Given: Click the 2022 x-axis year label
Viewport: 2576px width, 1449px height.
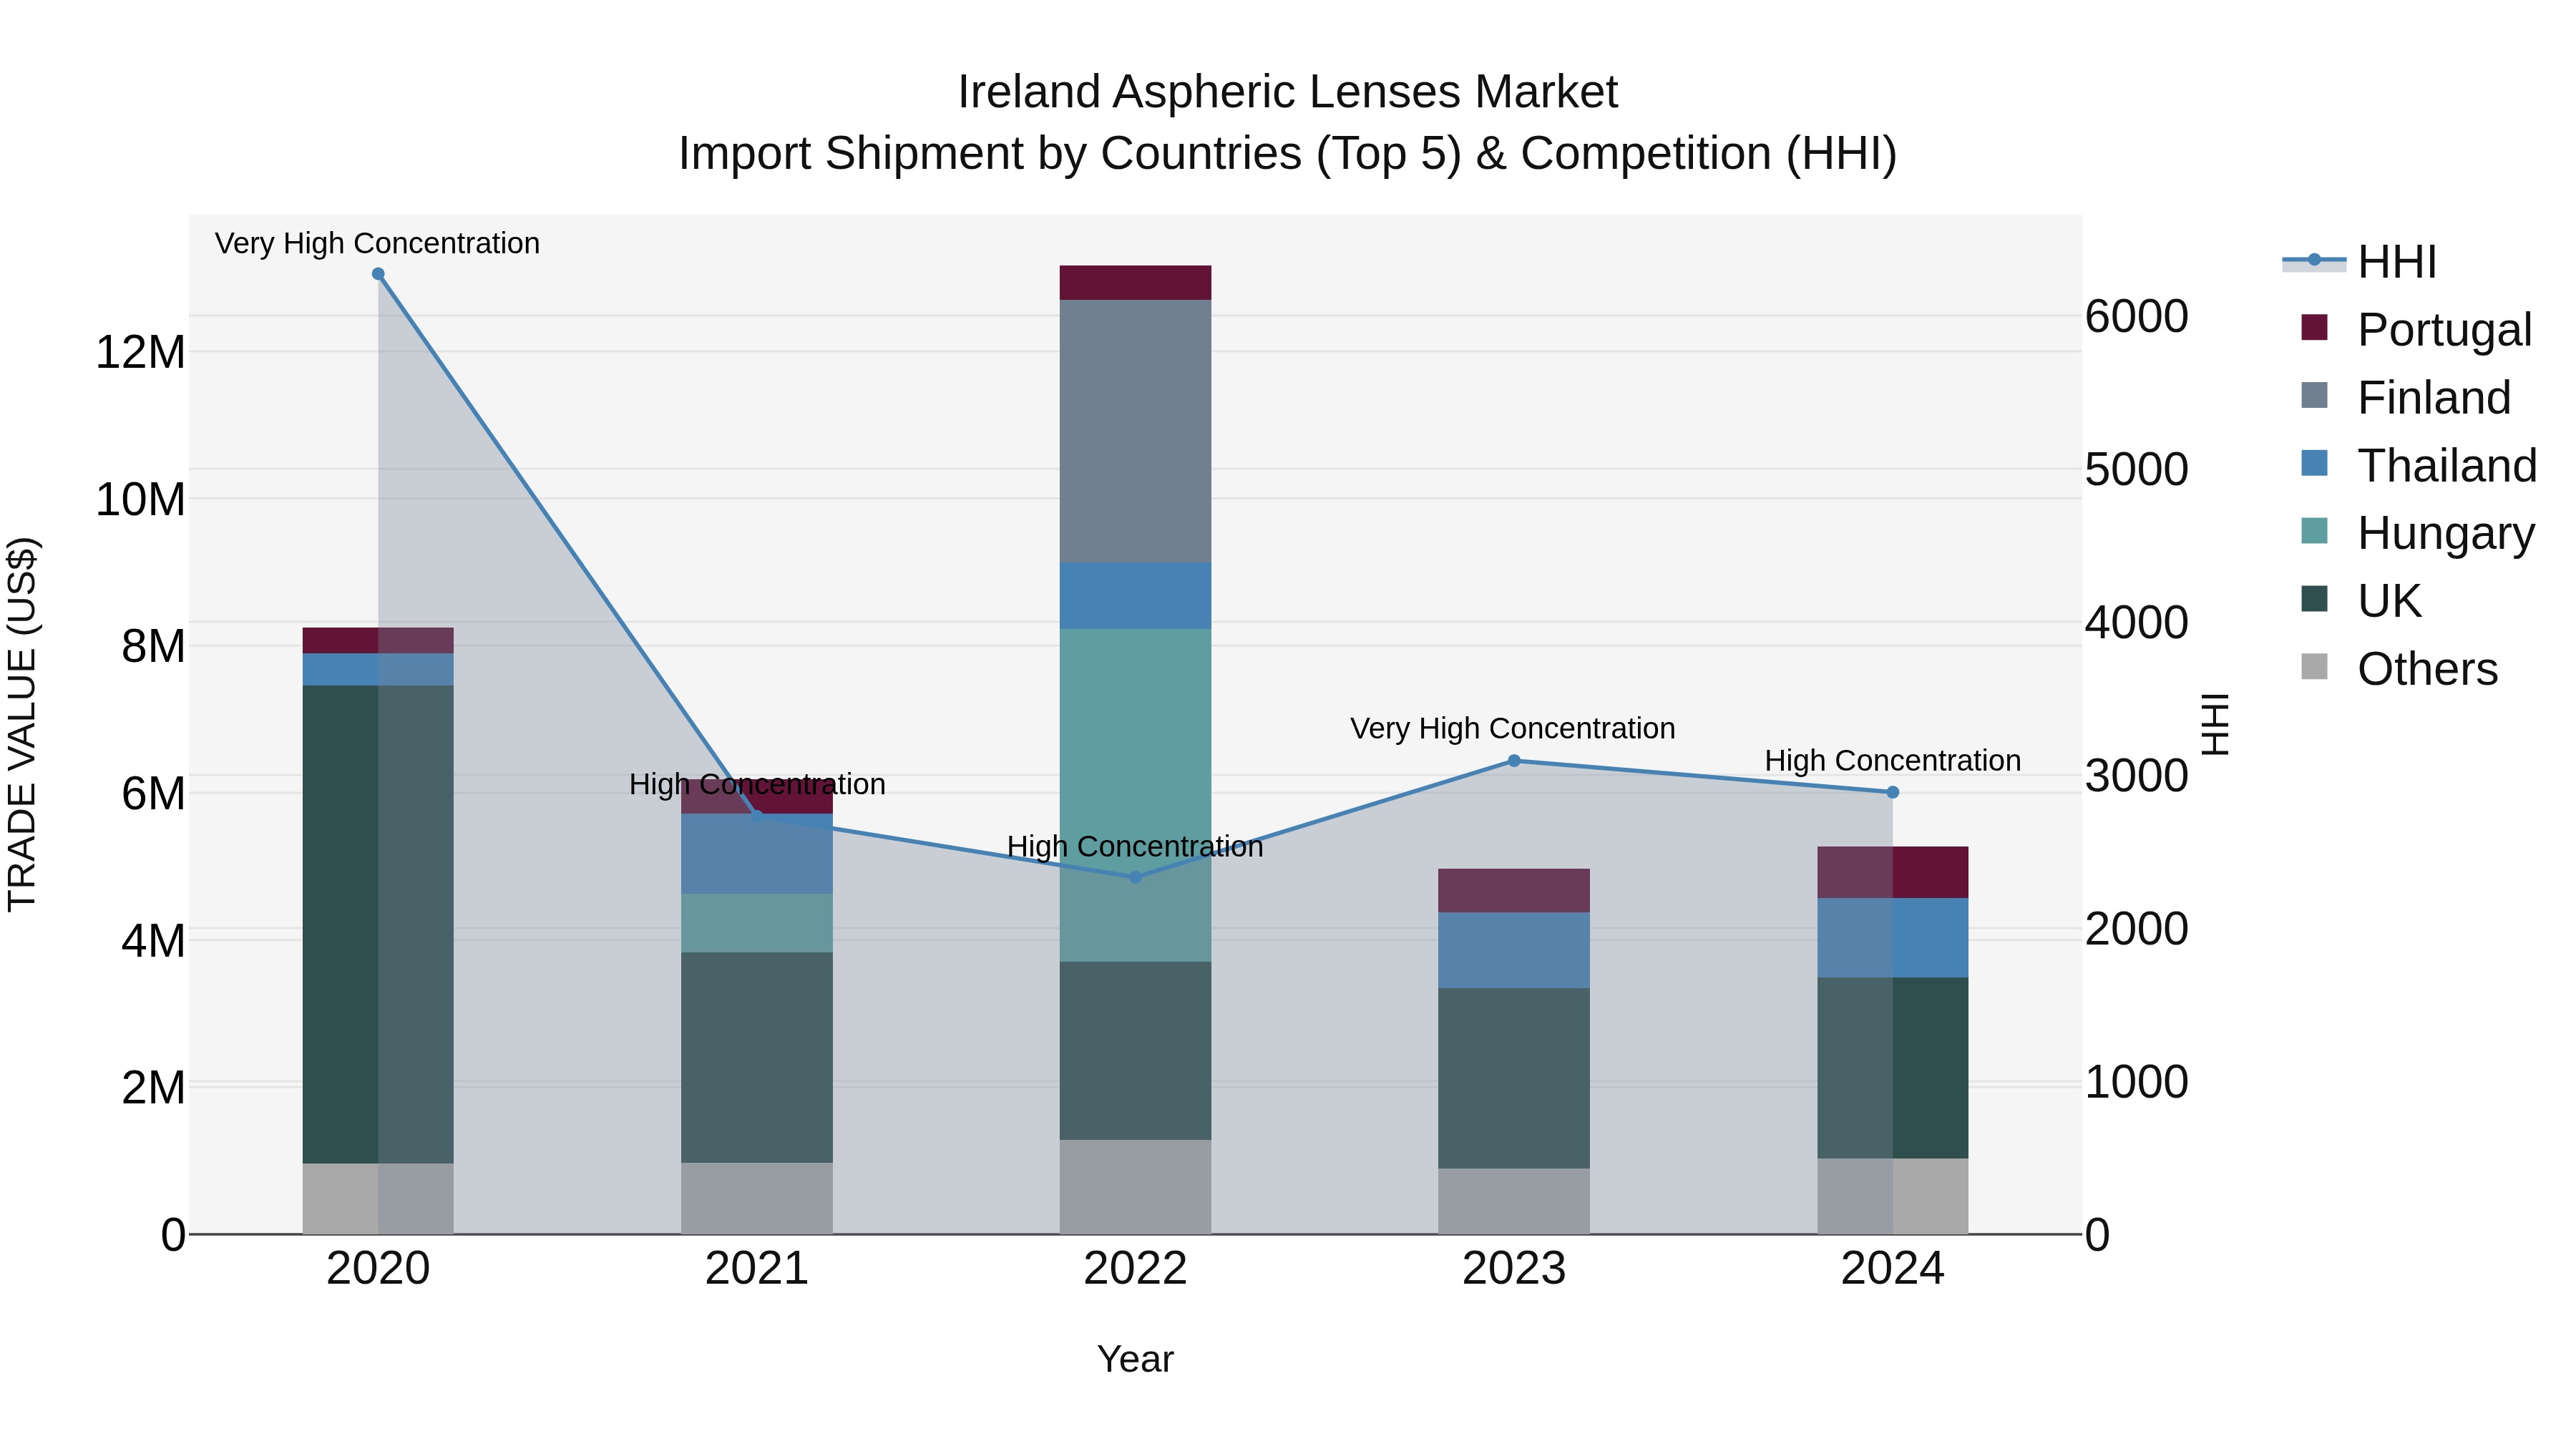Looking at the screenshot, I should click(1135, 1269).
